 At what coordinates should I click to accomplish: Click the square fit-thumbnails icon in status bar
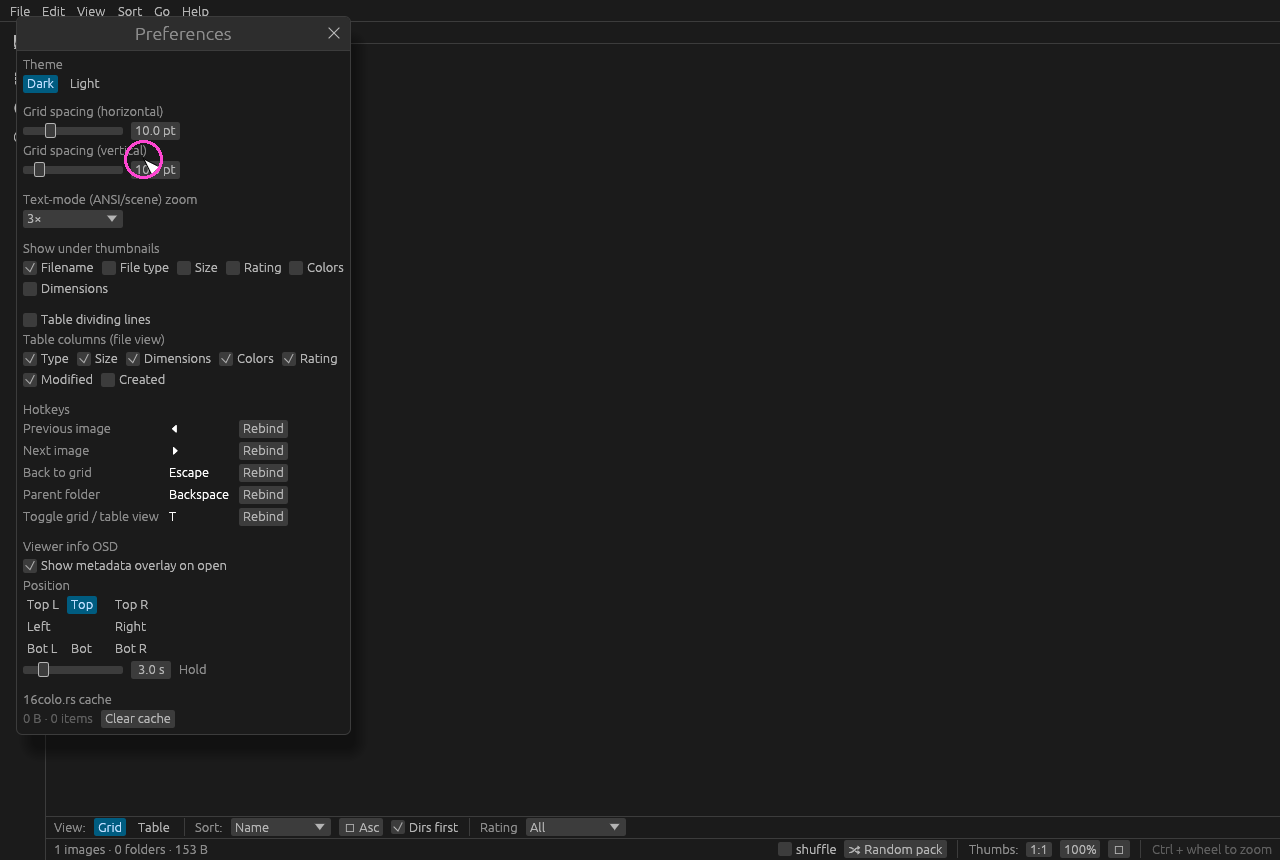(1119, 849)
